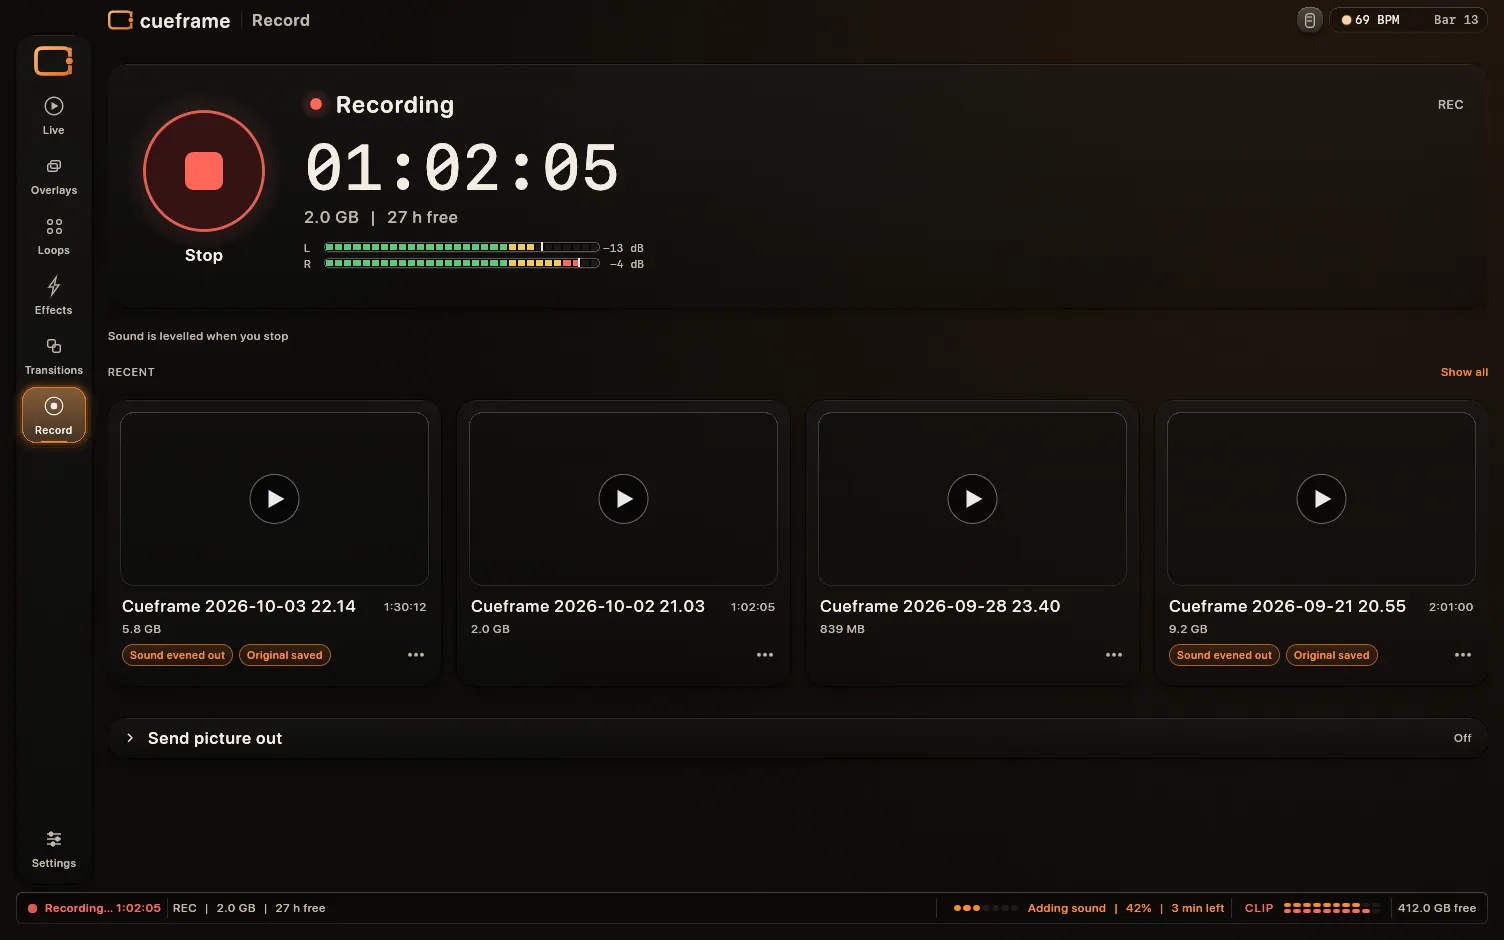The image size is (1504, 940).
Task: Click the 1:30:12 duration label
Action: [405, 607]
